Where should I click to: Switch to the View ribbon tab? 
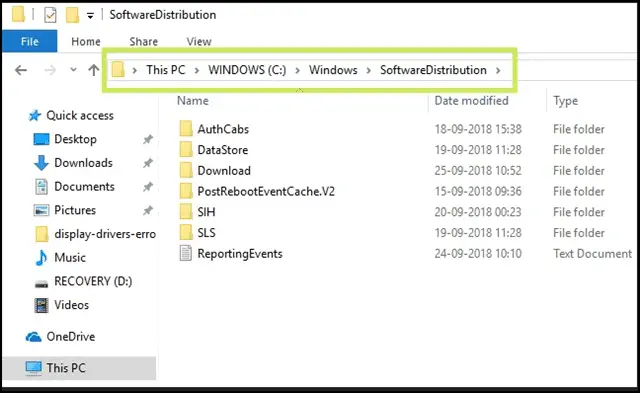click(199, 42)
